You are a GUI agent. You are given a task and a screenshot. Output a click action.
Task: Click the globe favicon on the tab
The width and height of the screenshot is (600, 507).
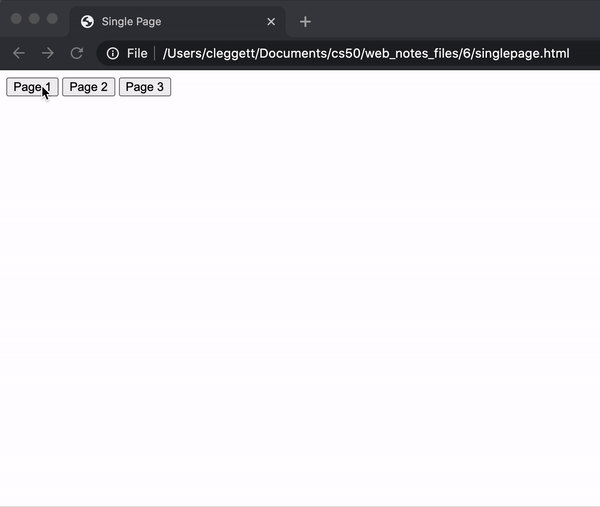pos(87,21)
